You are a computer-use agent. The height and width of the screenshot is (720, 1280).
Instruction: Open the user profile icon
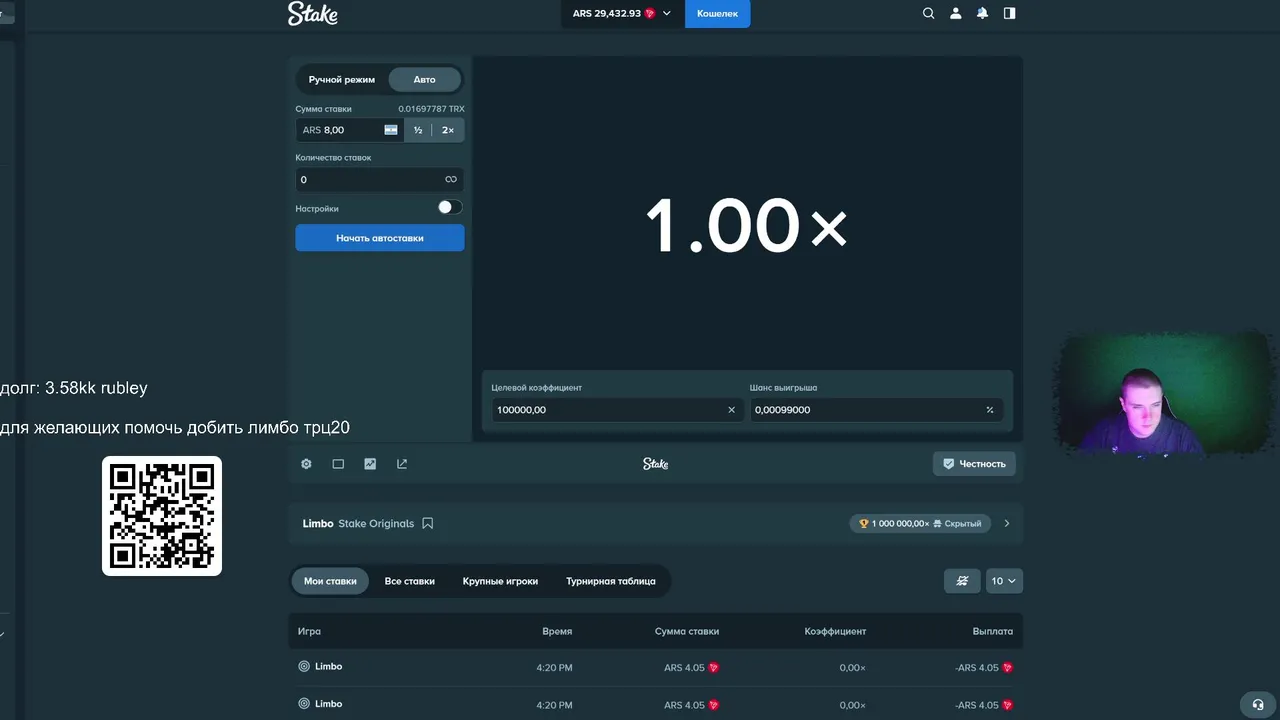point(956,13)
